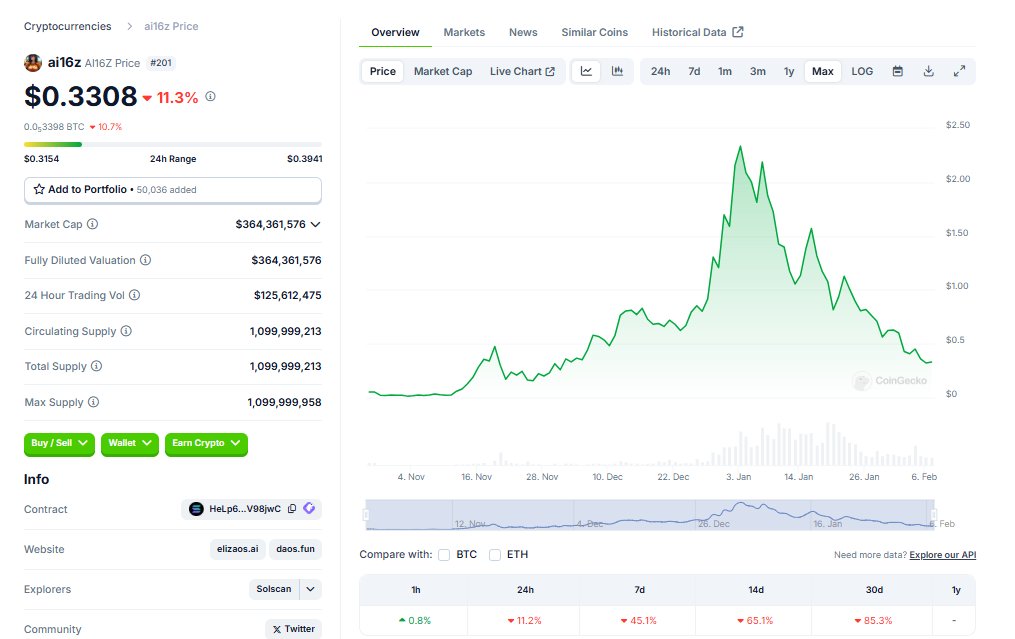Open the price info icon beside 11.3%
The image size is (1015, 639).
[x=210, y=96]
